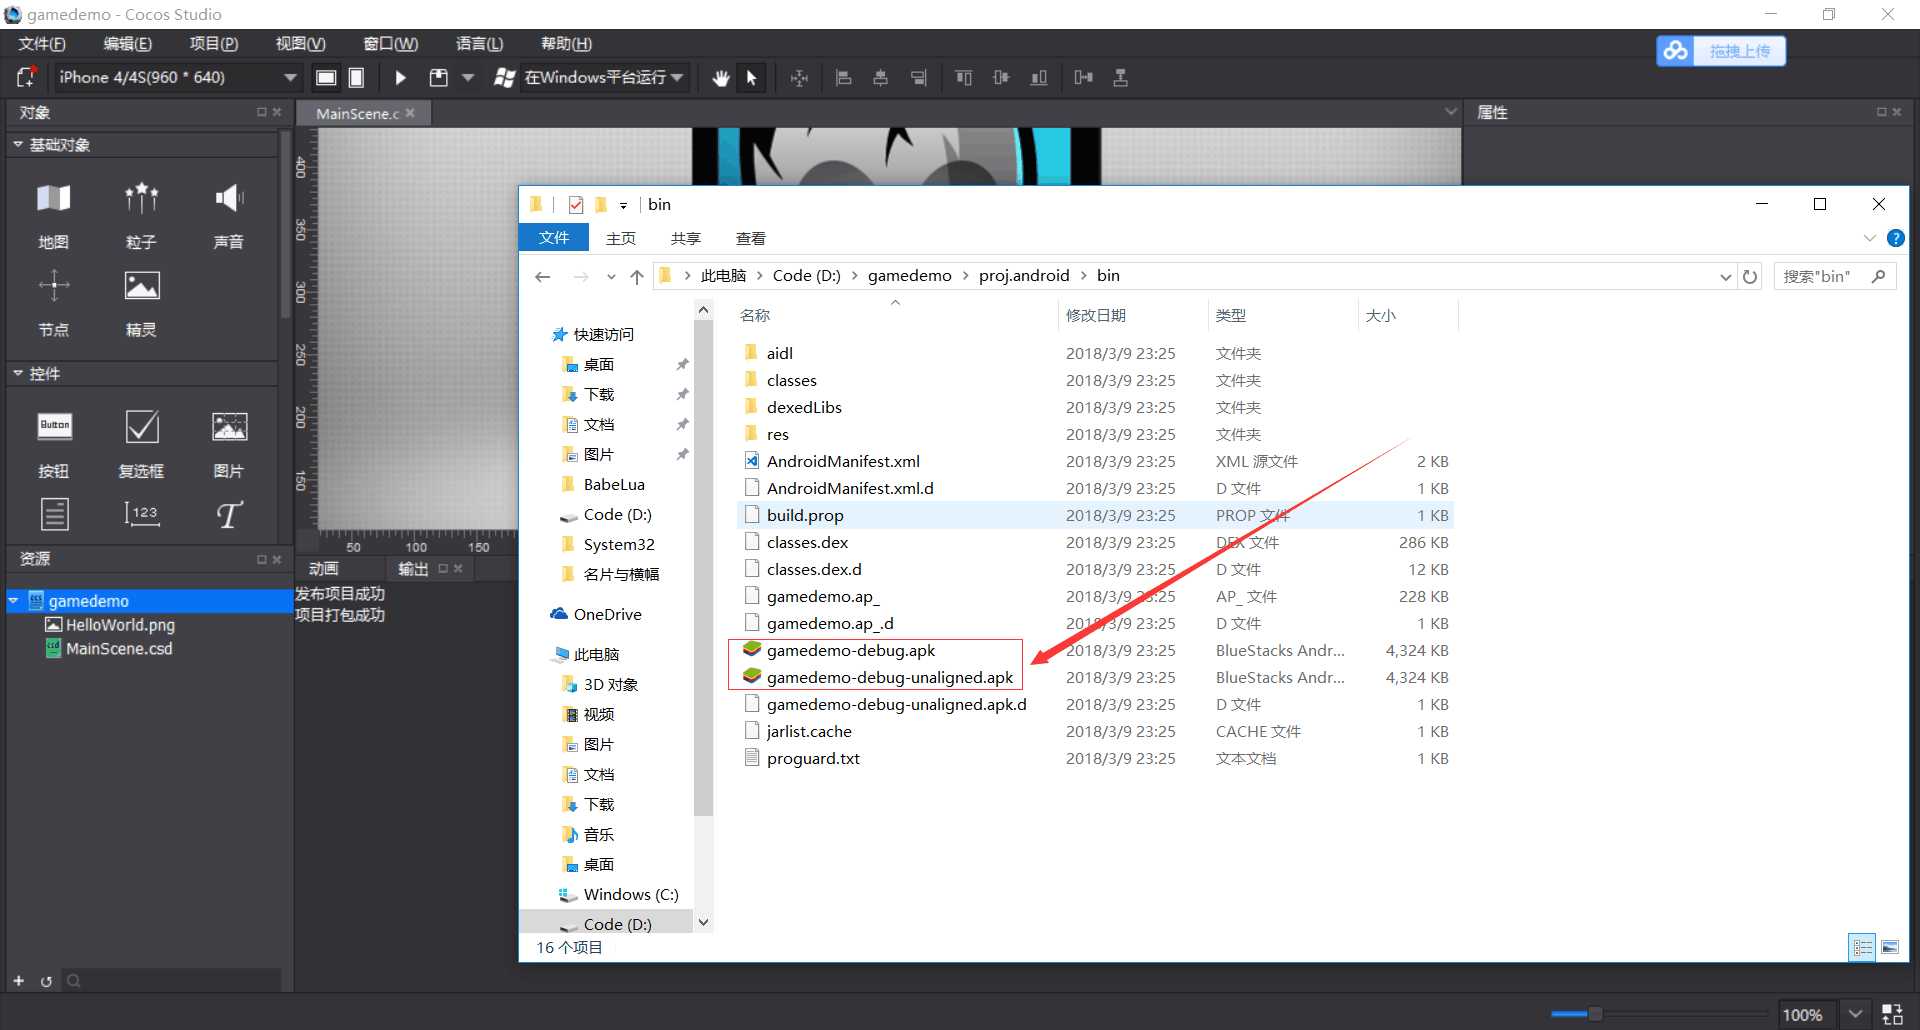Toggle the Explorer title bar checkmark icon
This screenshot has width=1920, height=1030.
575,204
